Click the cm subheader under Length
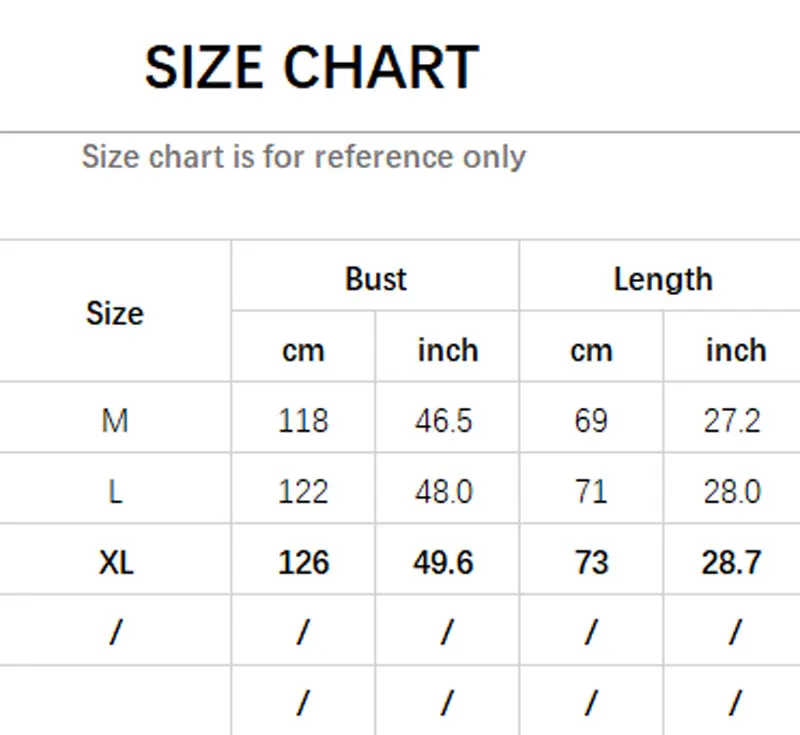This screenshot has width=800, height=735. (591, 350)
